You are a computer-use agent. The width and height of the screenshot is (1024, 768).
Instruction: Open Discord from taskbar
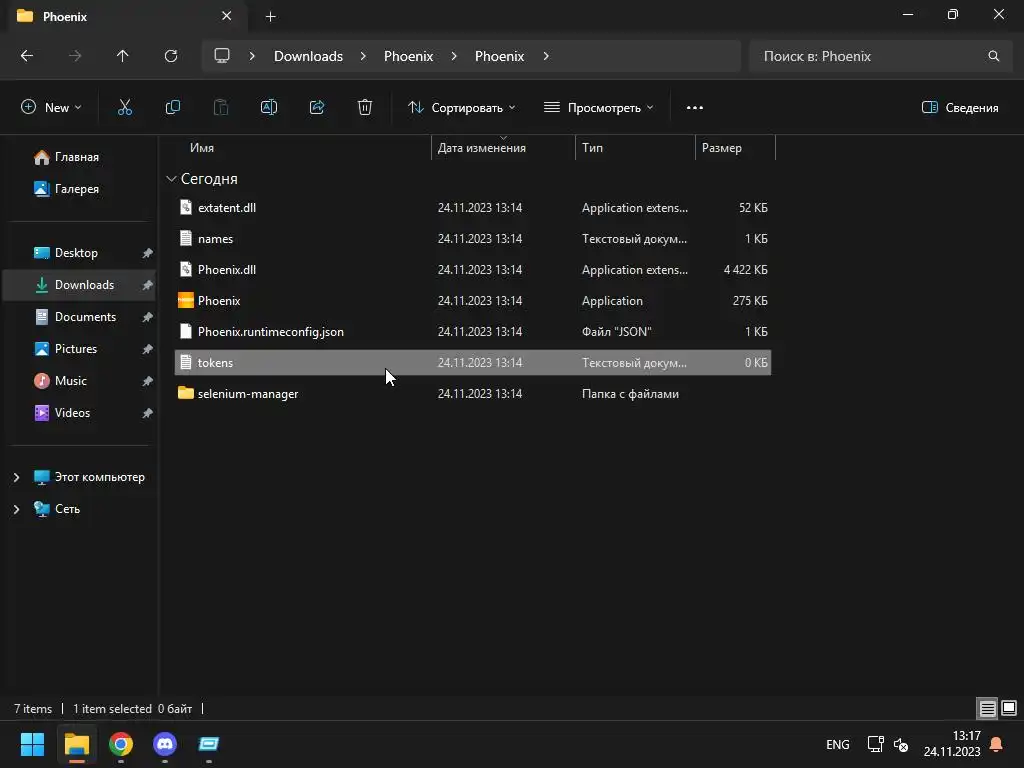click(165, 744)
